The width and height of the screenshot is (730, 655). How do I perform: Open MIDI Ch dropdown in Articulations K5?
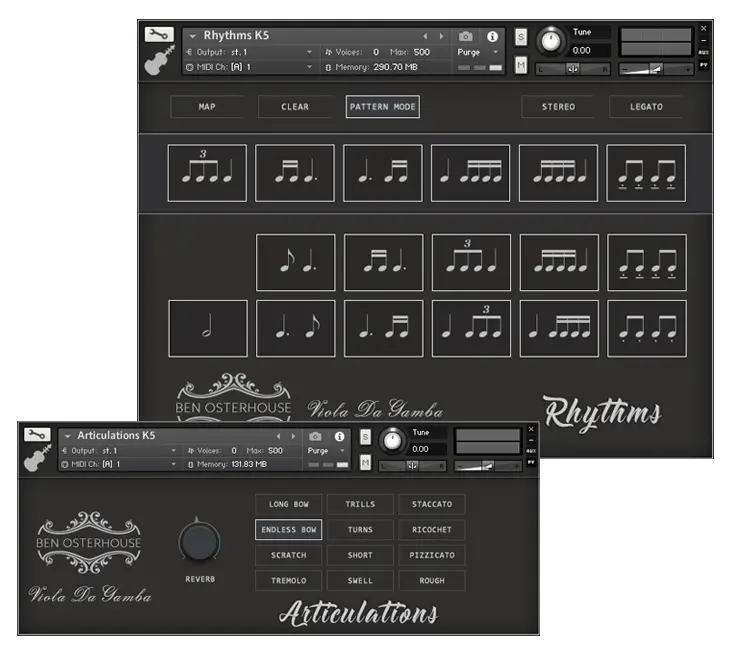pos(174,464)
